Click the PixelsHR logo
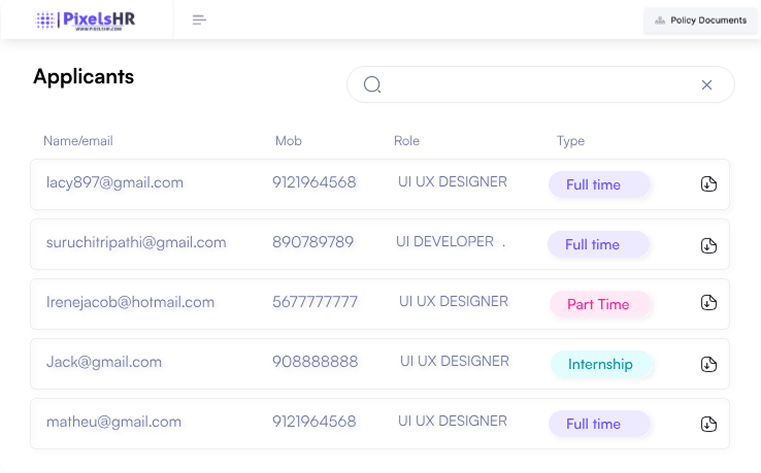This screenshot has height=473, width=761. [85, 20]
